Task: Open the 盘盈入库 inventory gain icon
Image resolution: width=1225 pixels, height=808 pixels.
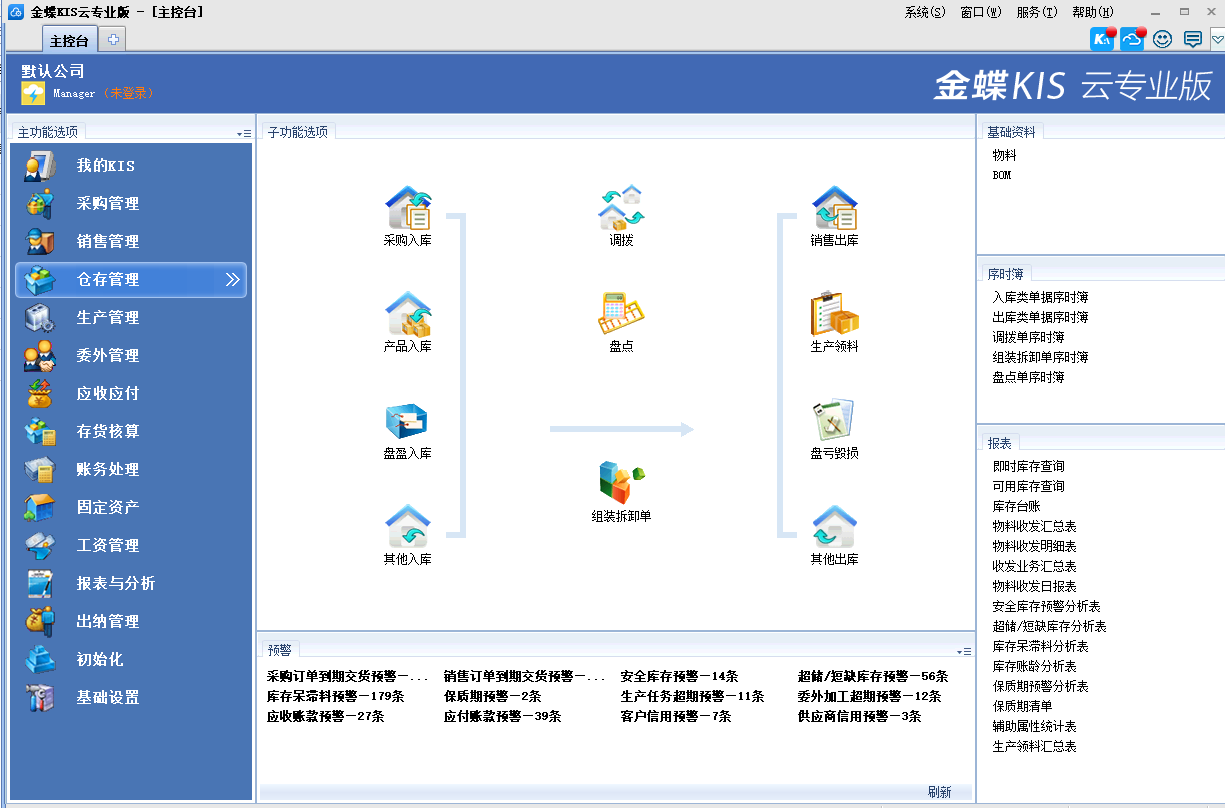Action: pos(408,422)
